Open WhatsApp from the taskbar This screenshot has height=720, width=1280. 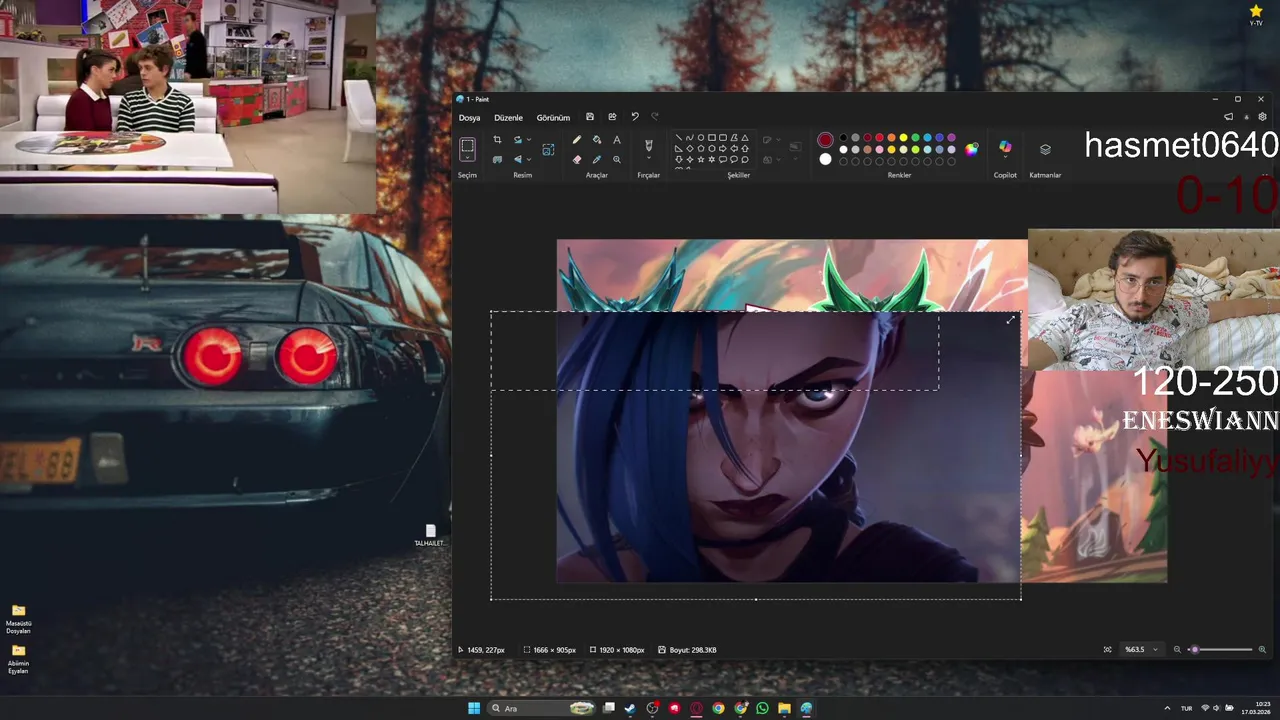click(762, 708)
